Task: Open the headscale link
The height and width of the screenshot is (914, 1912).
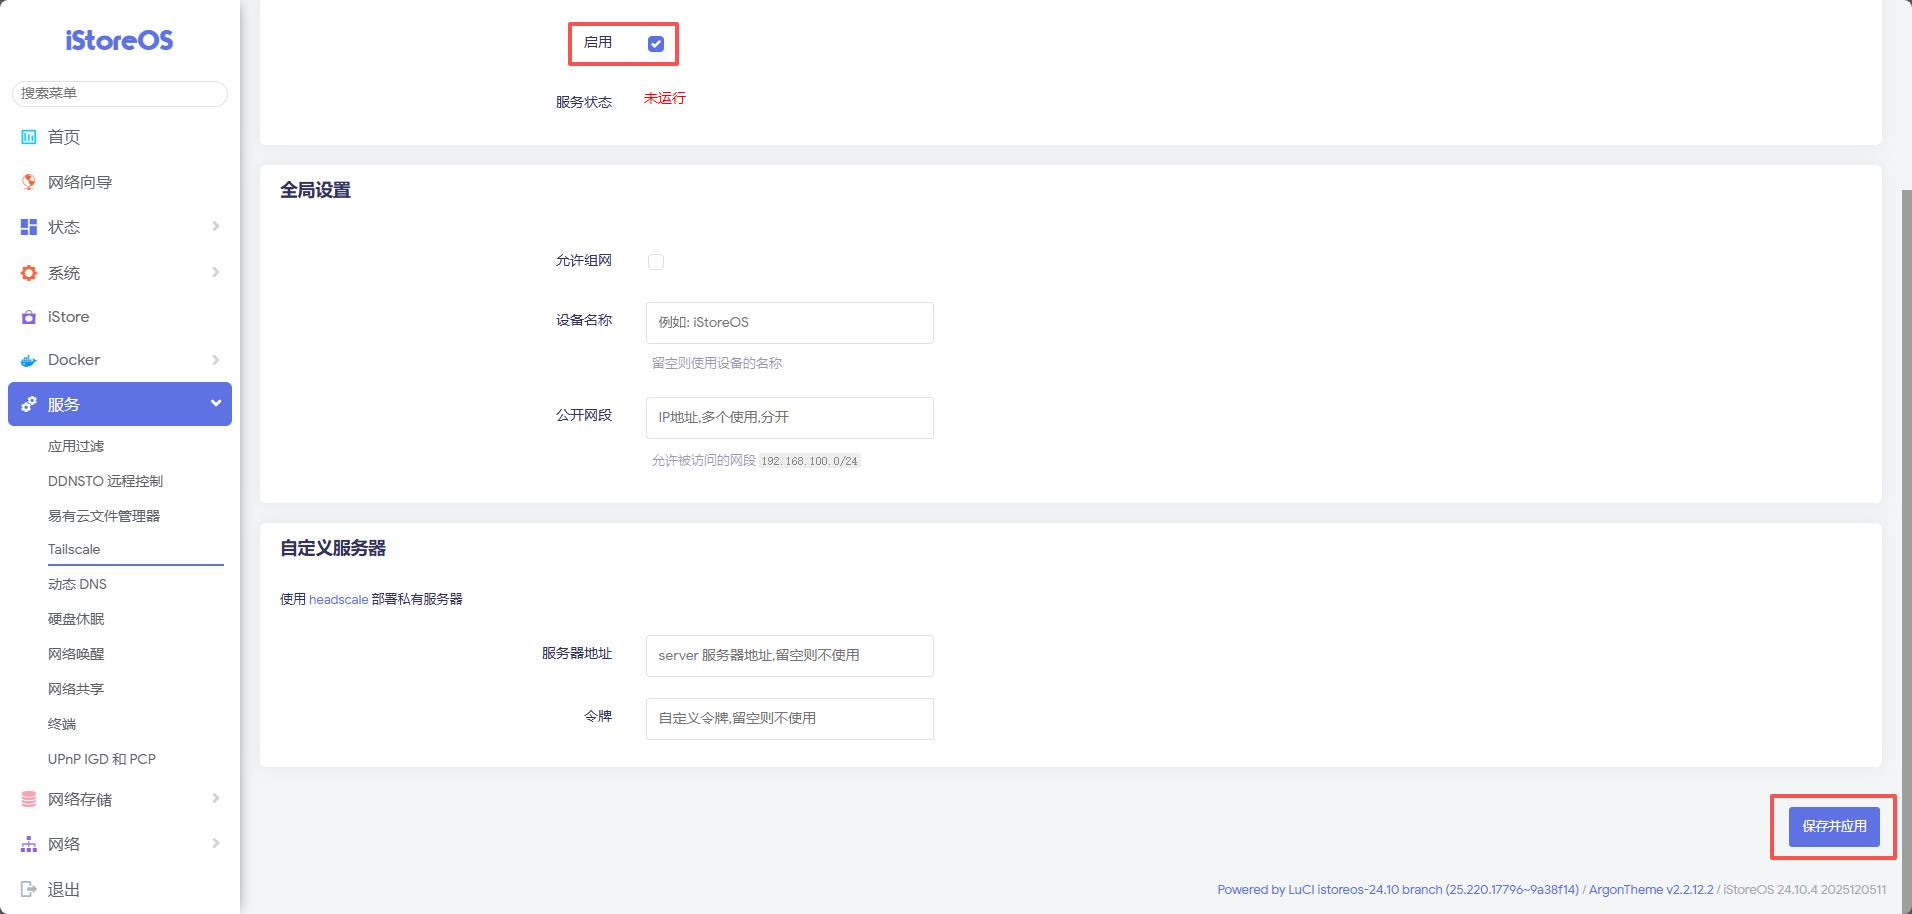Action: pos(338,599)
